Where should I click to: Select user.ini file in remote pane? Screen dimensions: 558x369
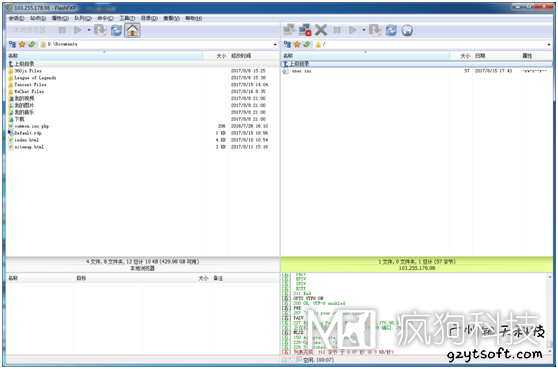(301, 71)
